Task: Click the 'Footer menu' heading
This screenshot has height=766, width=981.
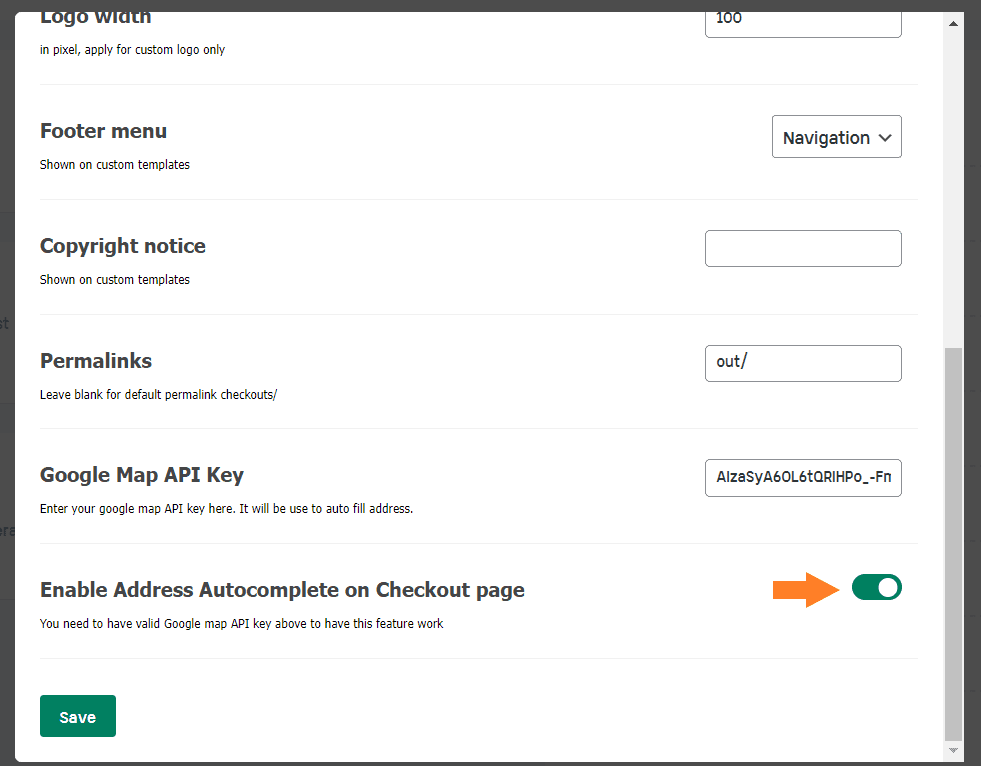Action: click(103, 131)
